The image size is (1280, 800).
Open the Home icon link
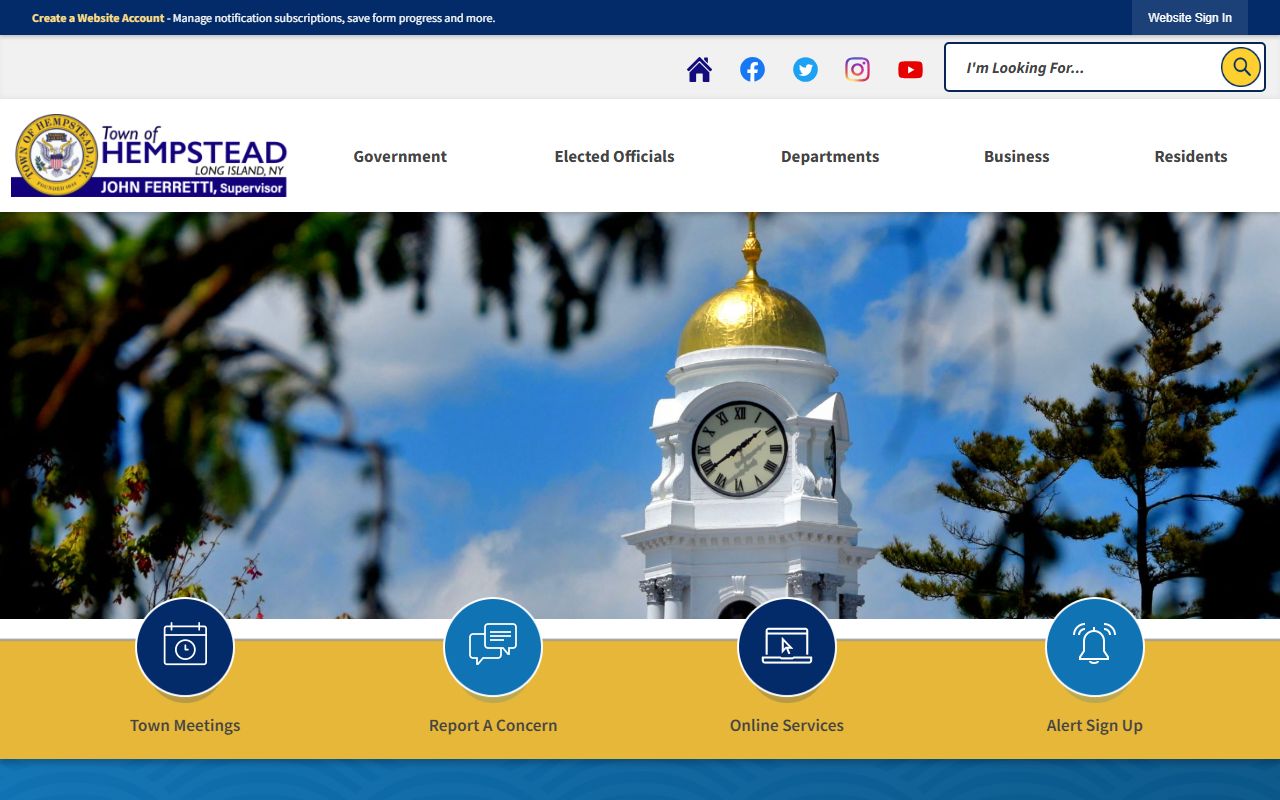click(x=699, y=69)
